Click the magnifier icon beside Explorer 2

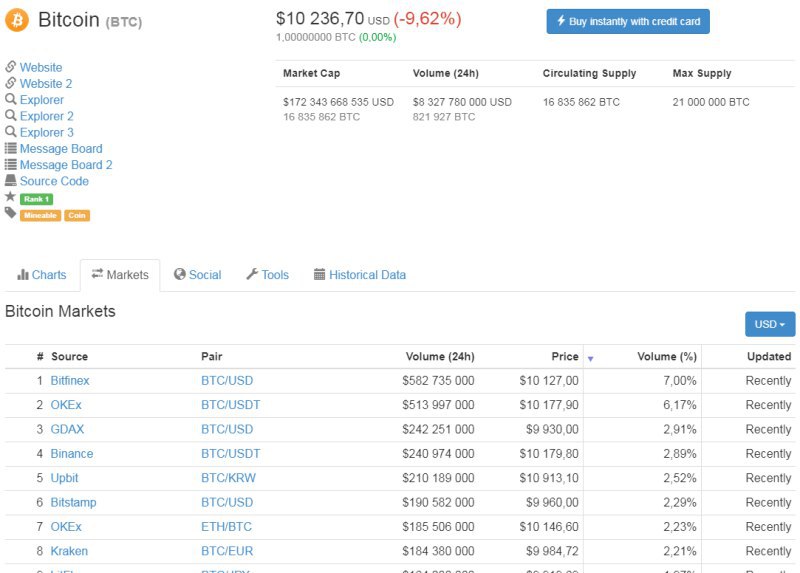(x=11, y=115)
